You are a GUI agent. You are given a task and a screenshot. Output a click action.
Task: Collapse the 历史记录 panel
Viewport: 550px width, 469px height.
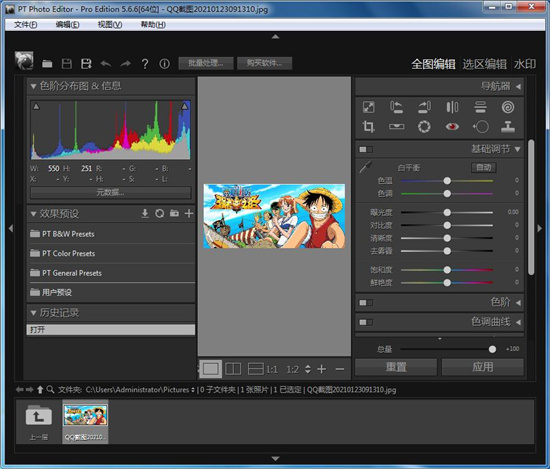(33, 313)
